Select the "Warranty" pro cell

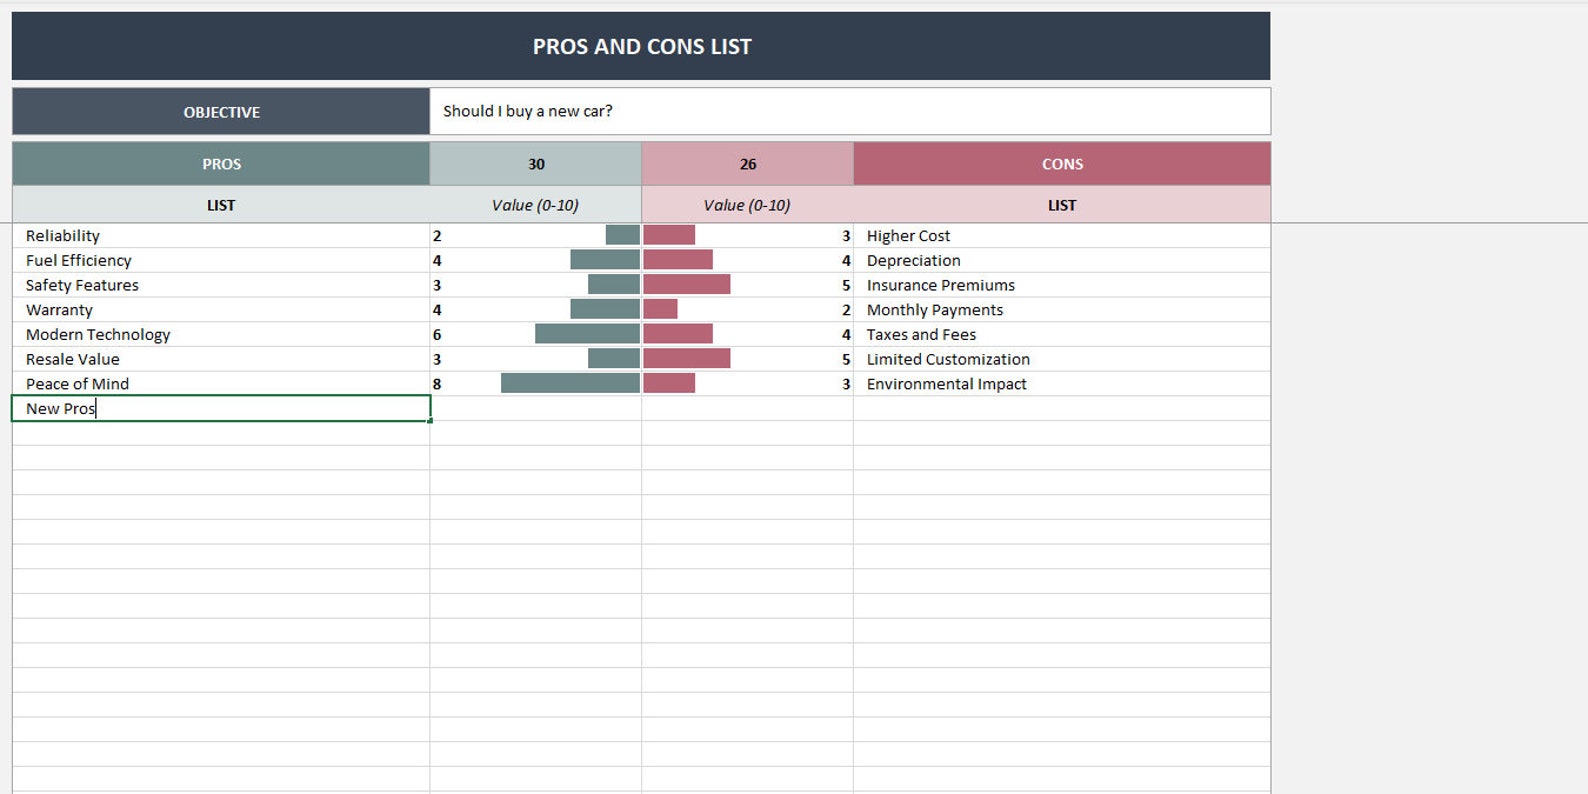[221, 310]
